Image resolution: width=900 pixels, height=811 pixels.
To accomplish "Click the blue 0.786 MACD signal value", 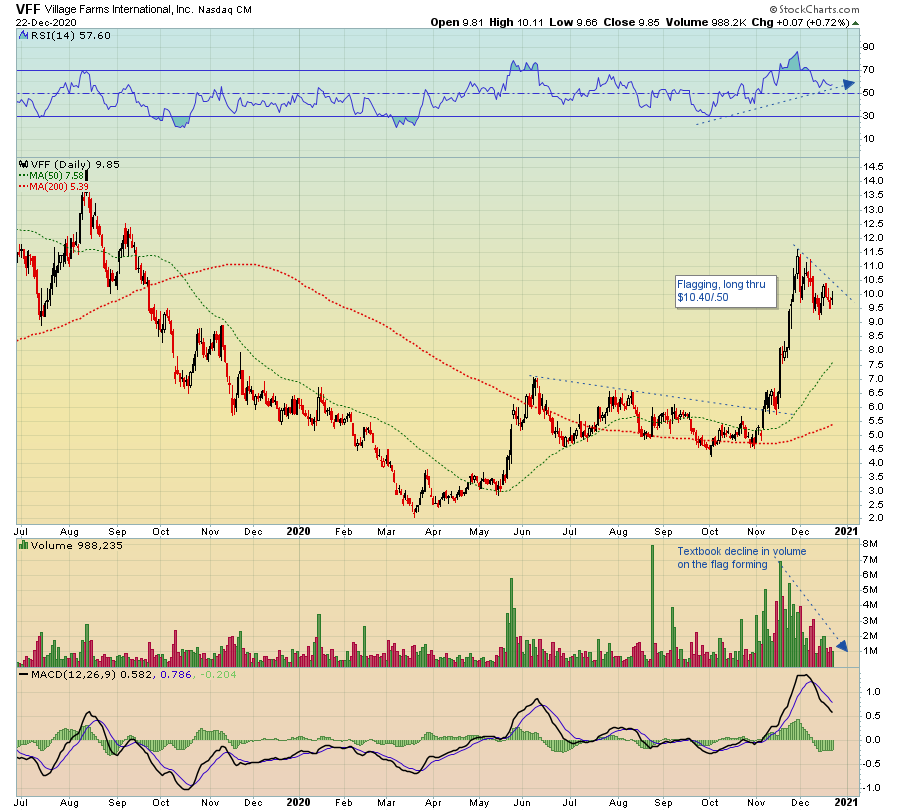I will coord(176,674).
